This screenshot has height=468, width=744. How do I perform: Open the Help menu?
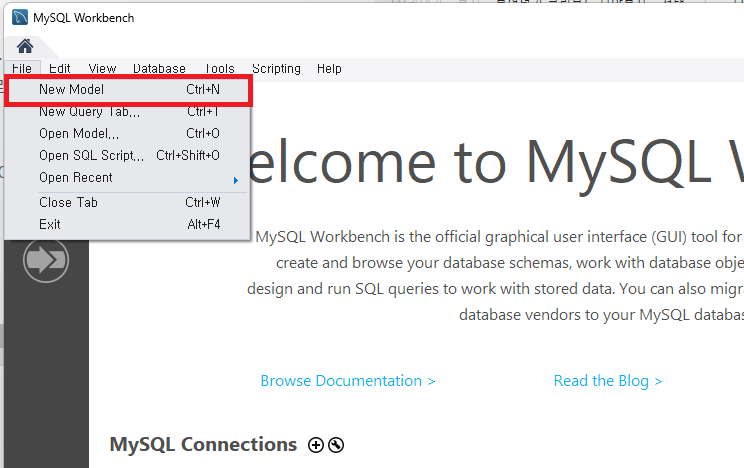pyautogui.click(x=329, y=68)
